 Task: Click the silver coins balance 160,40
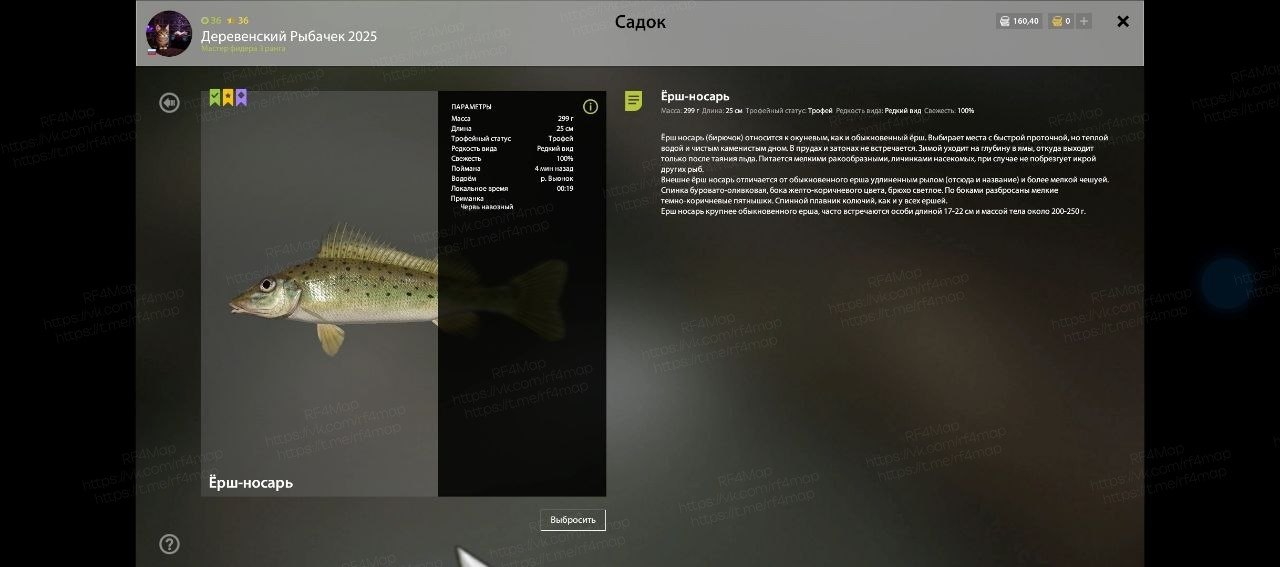(x=1019, y=21)
